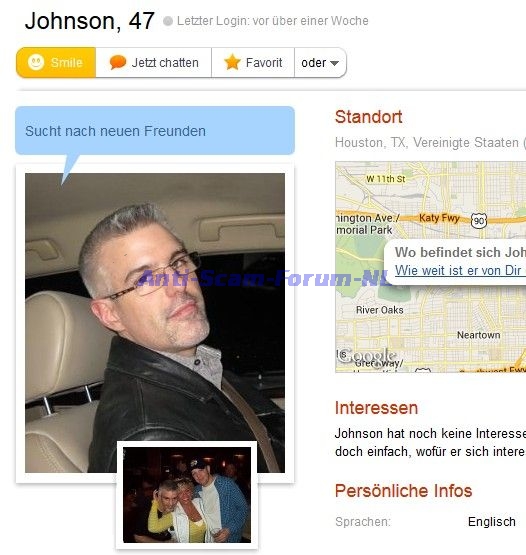Open the oder dropdown menu
The width and height of the screenshot is (526, 555).
(320, 63)
